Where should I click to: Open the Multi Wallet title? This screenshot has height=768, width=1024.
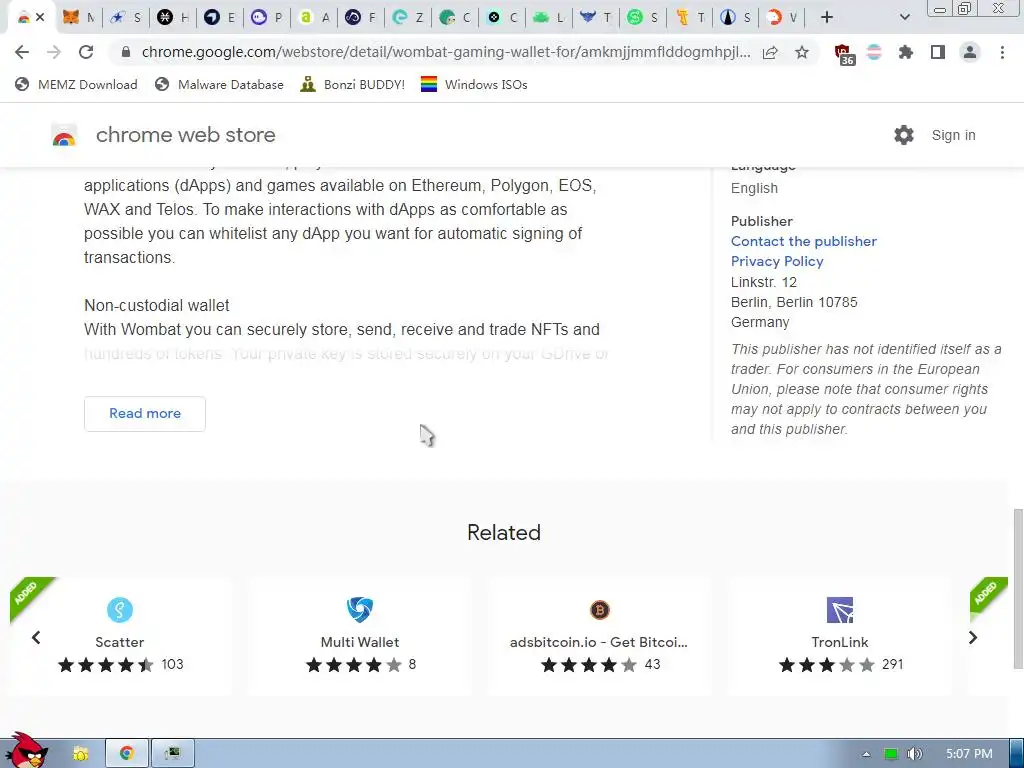[360, 642]
